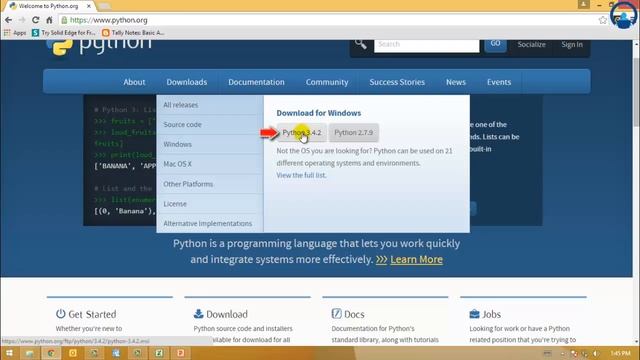
Task: Switch to Chrome in the taskbar
Action: (51, 353)
